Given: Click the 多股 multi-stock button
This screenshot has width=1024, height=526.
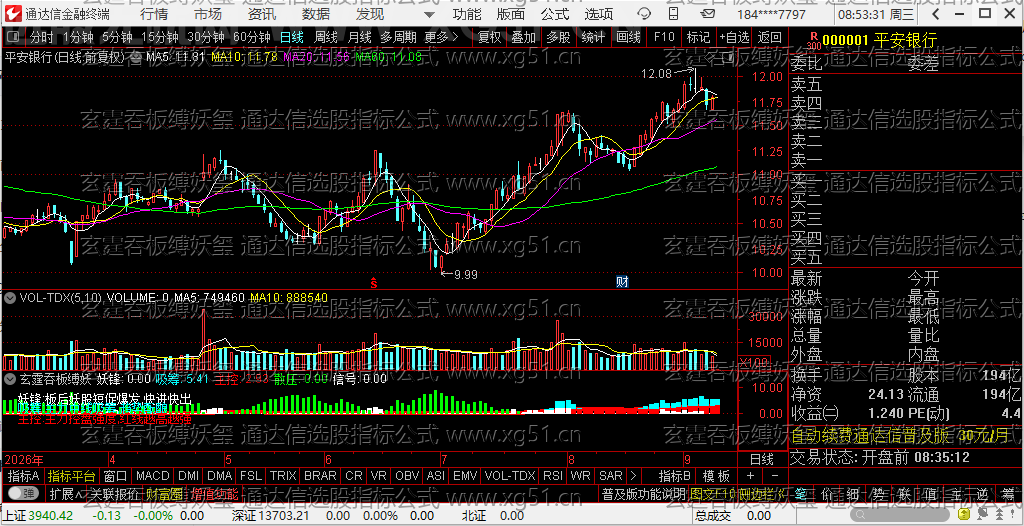Looking at the screenshot, I should pos(558,37).
